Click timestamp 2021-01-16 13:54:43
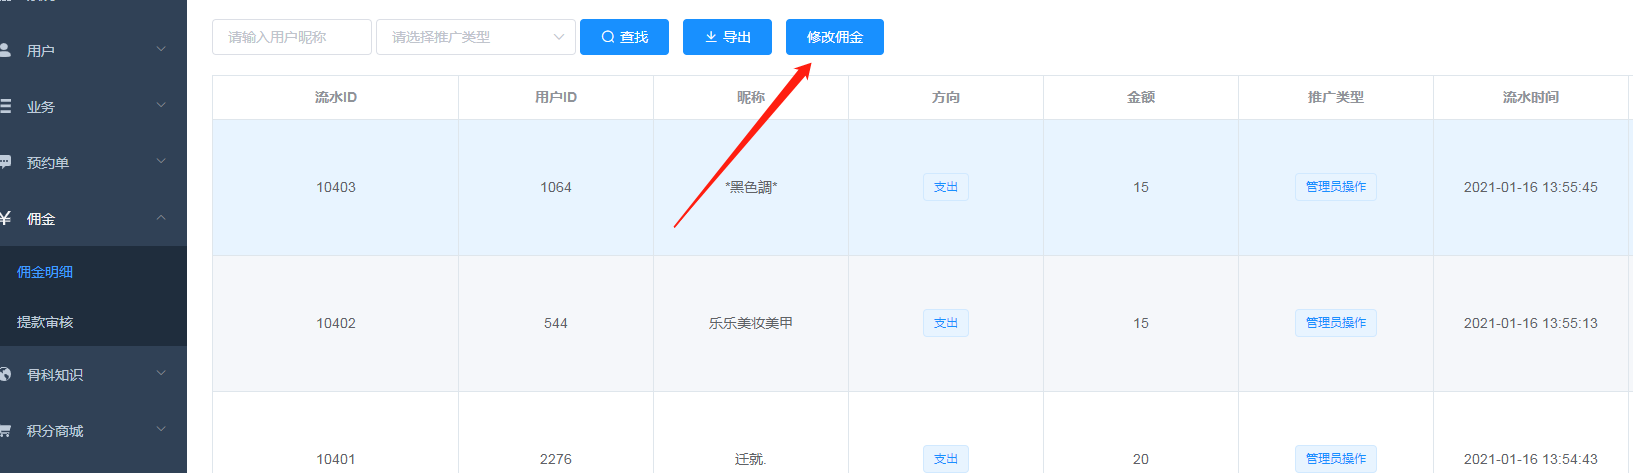This screenshot has height=473, width=1633. [x=1531, y=459]
